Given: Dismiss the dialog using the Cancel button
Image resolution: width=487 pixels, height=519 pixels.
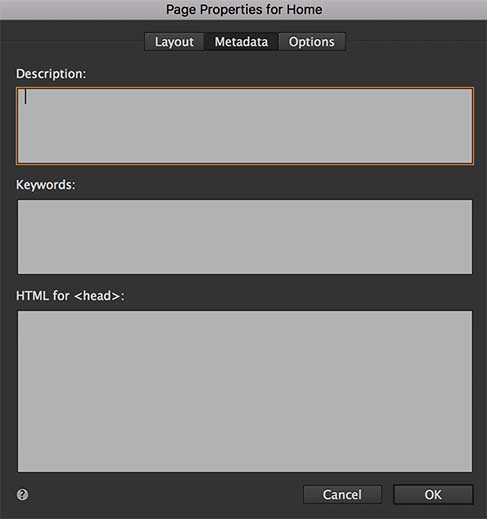Looking at the screenshot, I should tap(342, 494).
